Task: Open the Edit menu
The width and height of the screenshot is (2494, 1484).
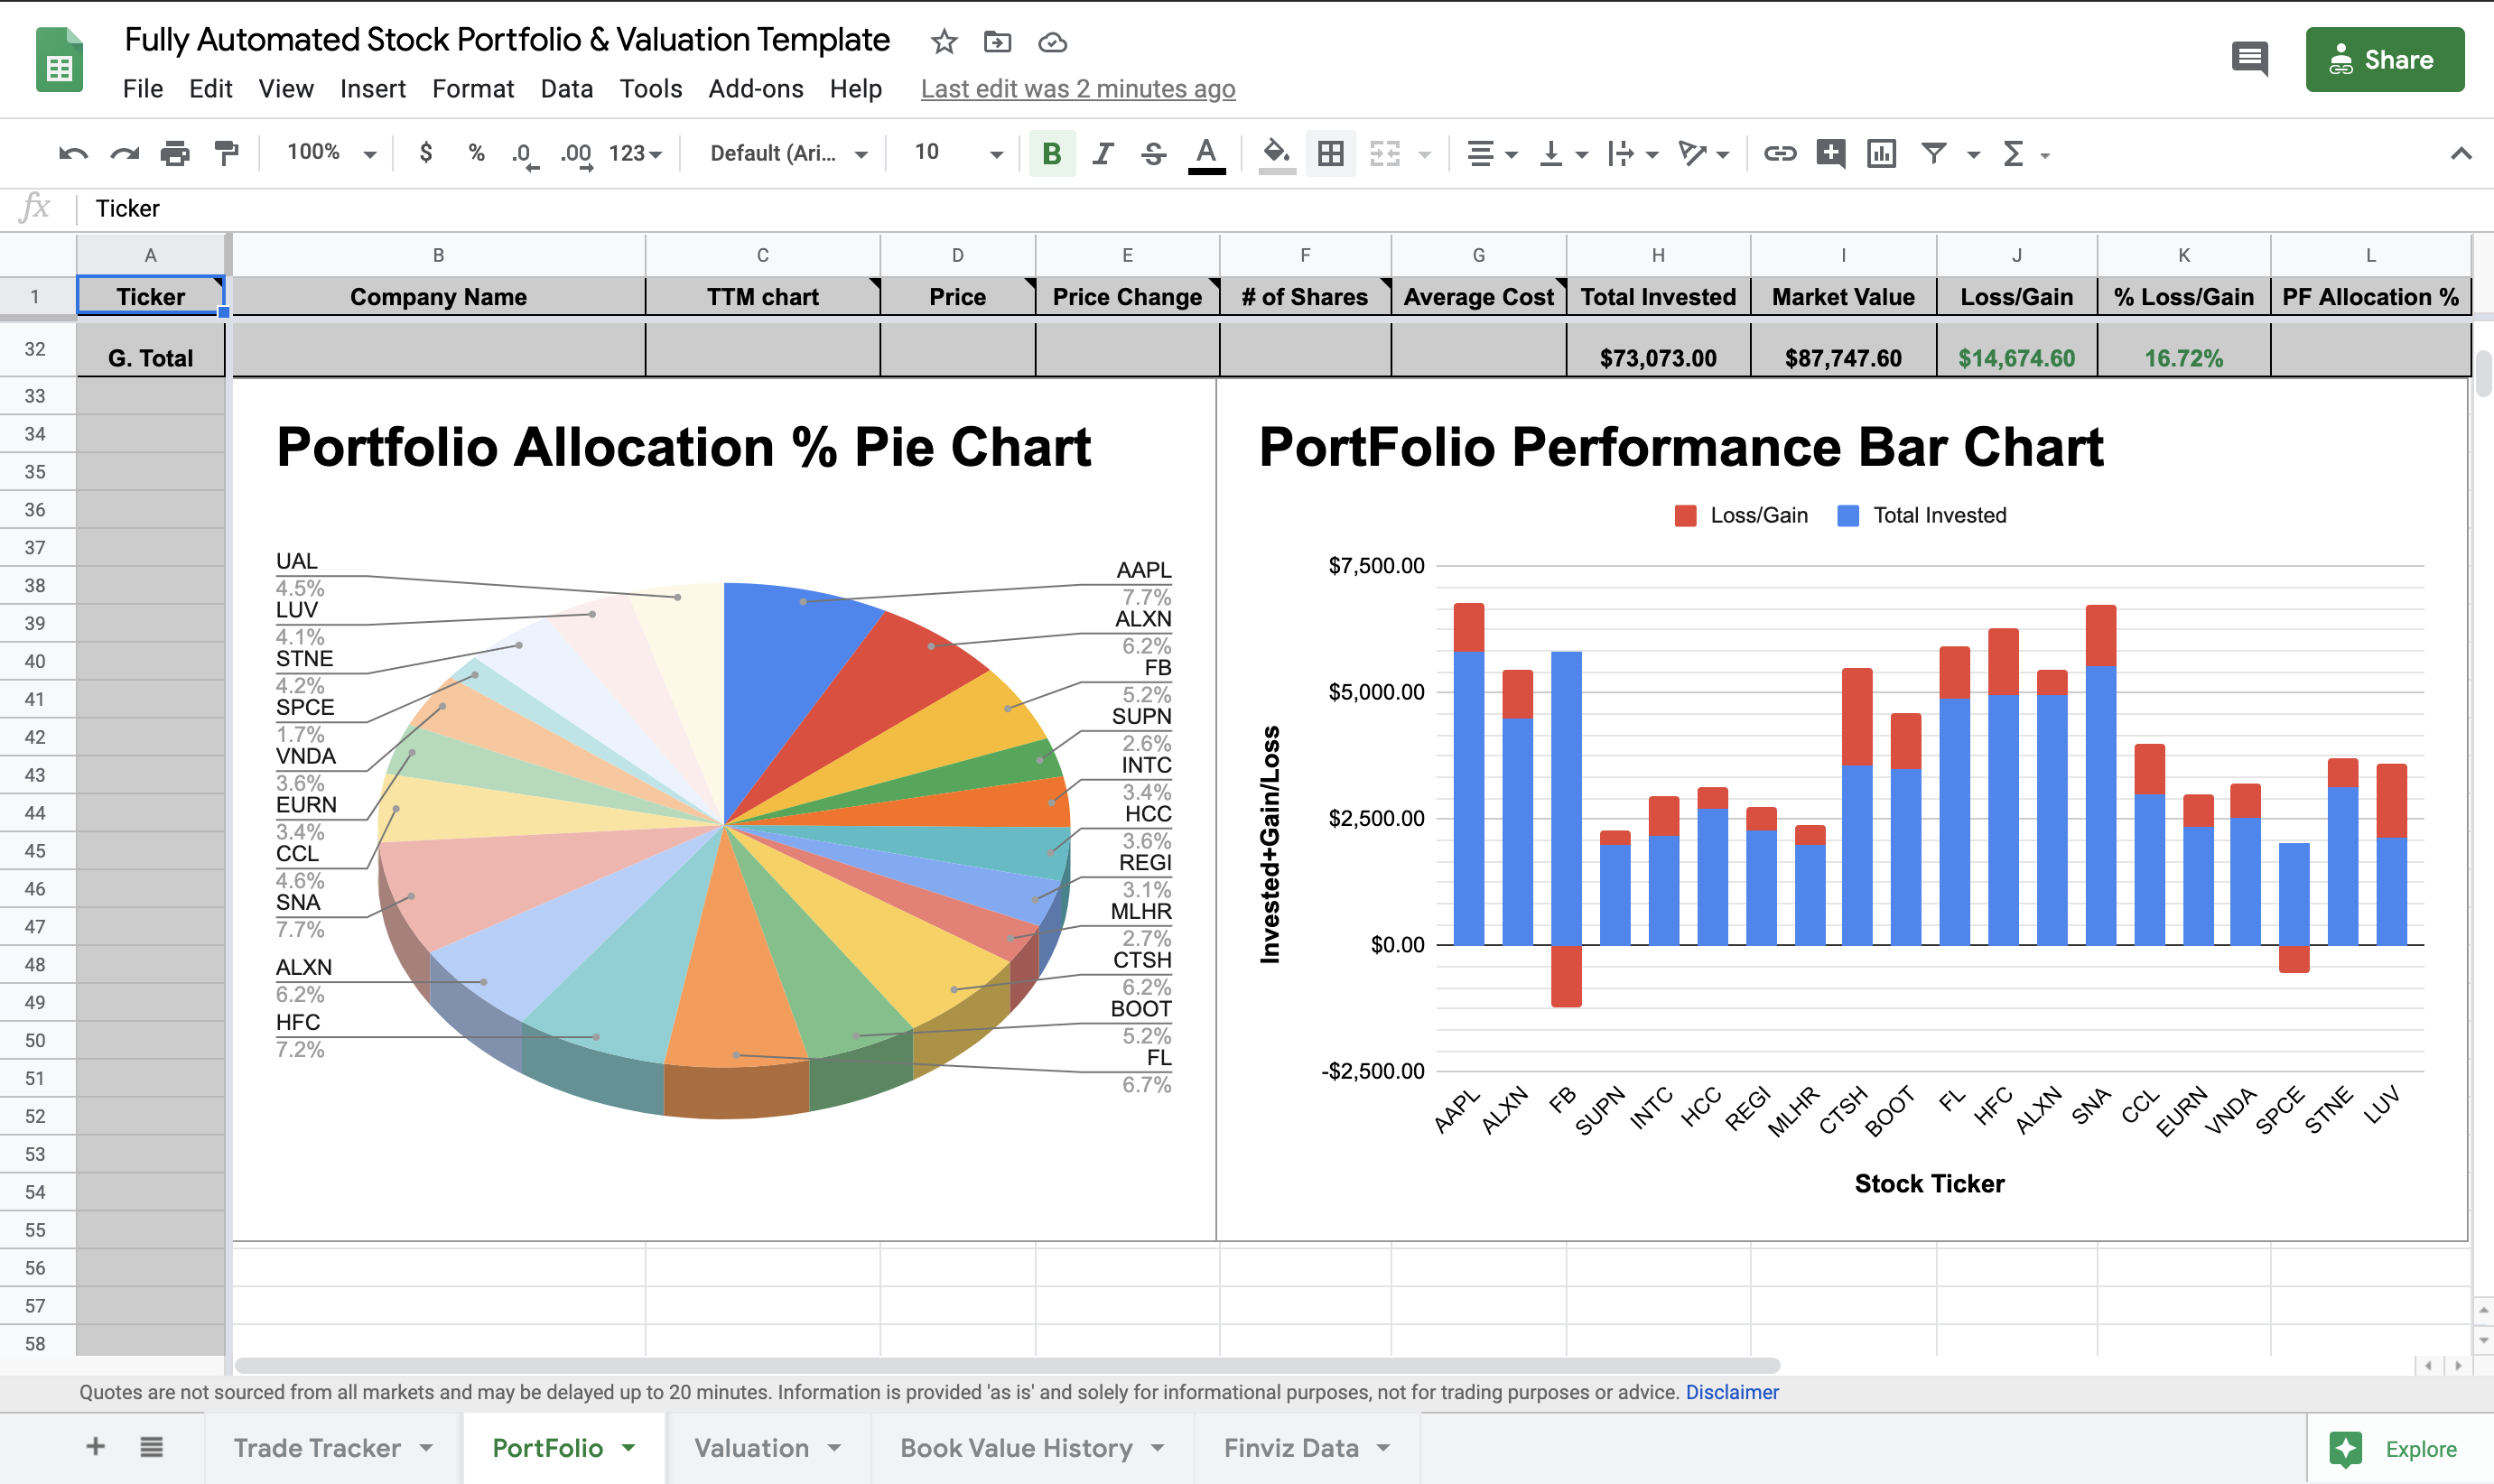Action: (211, 89)
